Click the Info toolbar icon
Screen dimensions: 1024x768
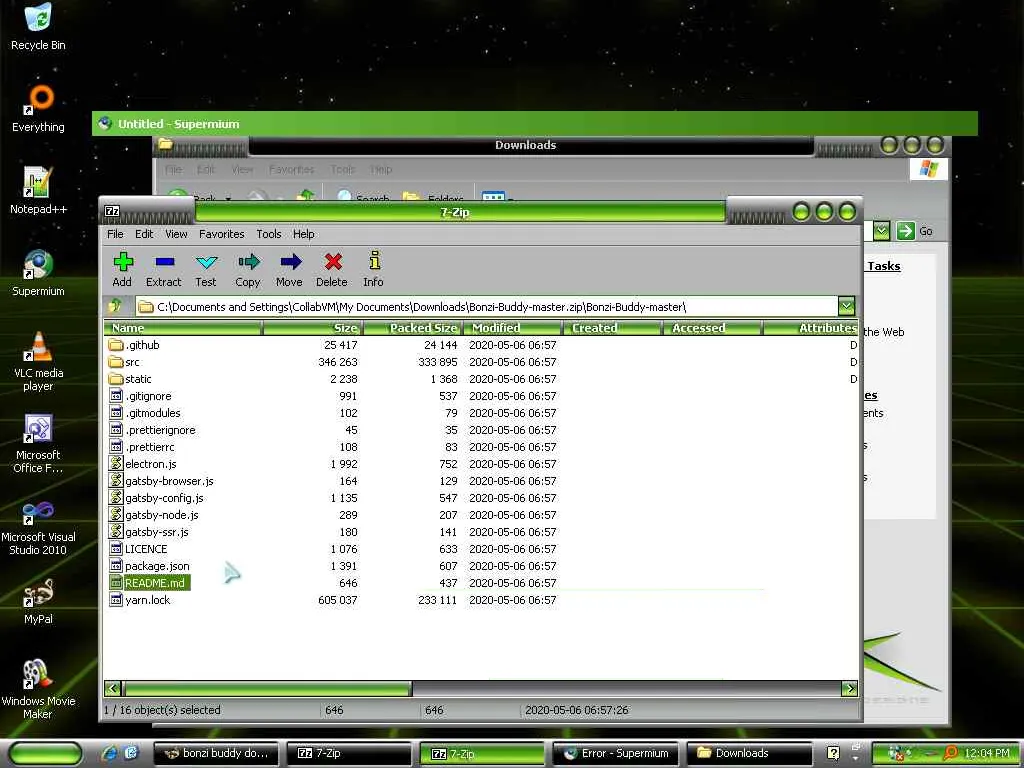(x=374, y=261)
